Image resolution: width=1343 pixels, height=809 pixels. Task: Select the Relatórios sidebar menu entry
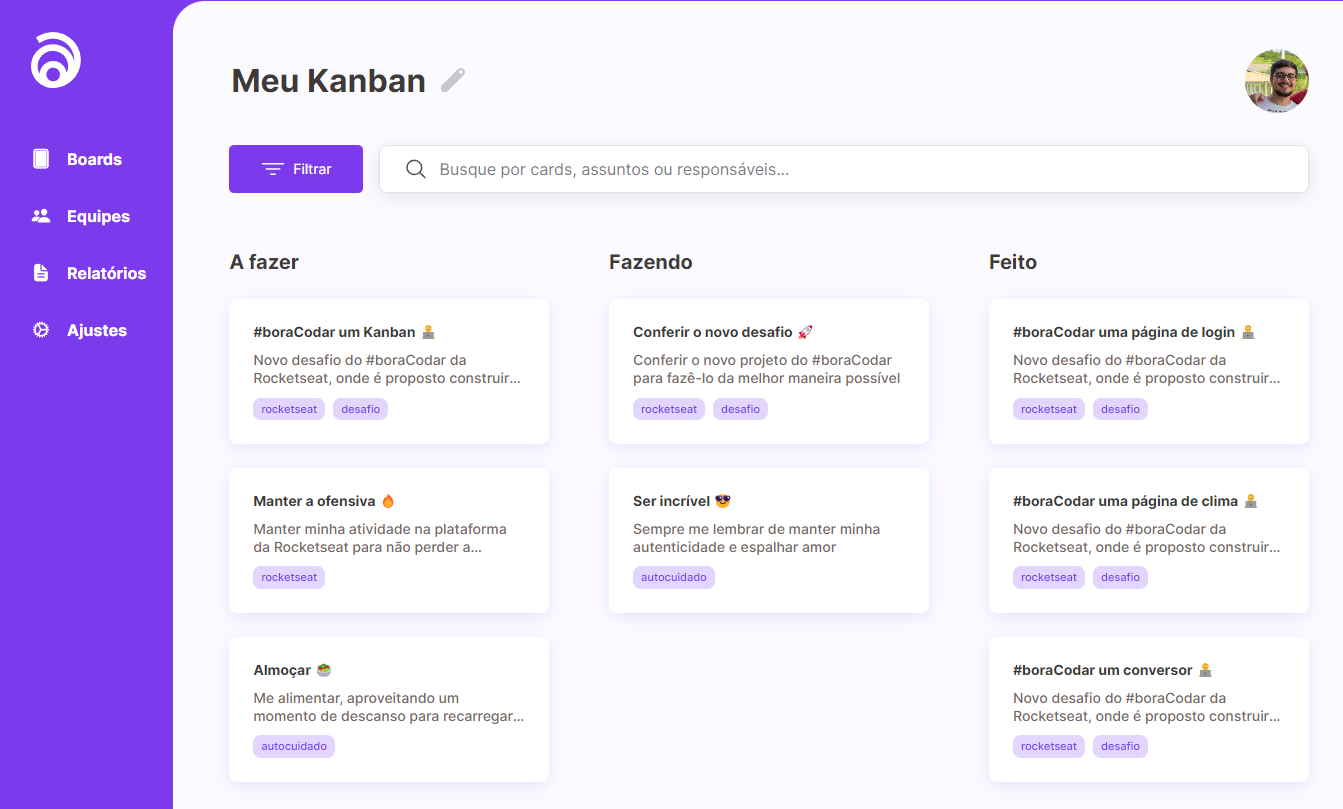(105, 272)
